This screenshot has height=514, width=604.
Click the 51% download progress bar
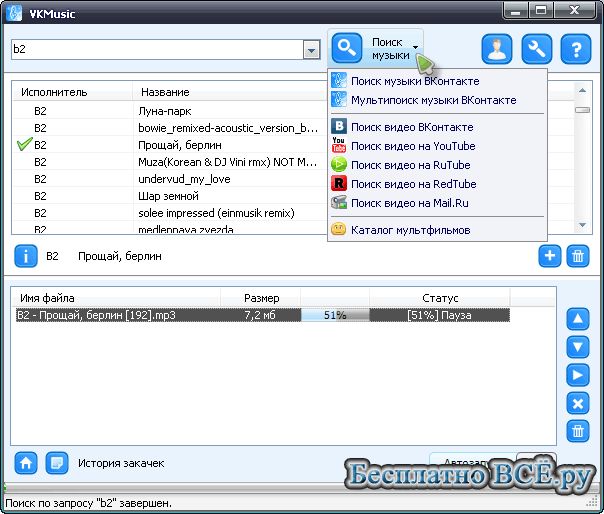tap(335, 315)
